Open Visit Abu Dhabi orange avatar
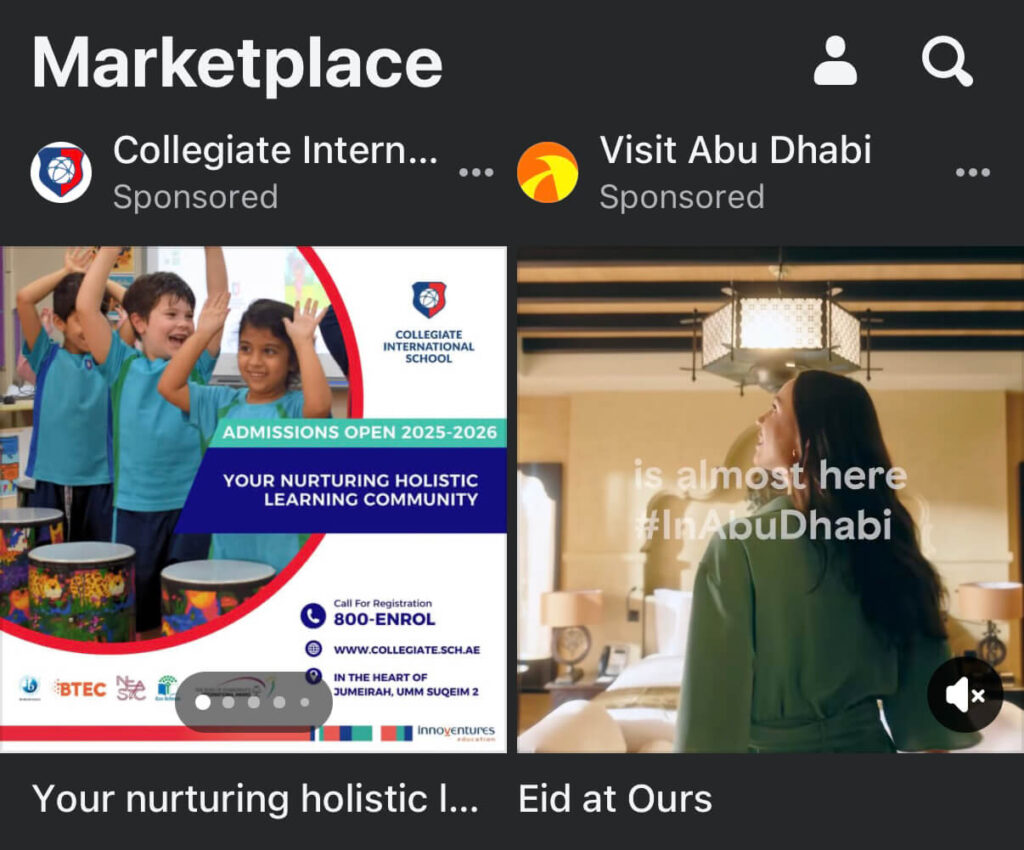This screenshot has height=850, width=1024. tap(547, 172)
